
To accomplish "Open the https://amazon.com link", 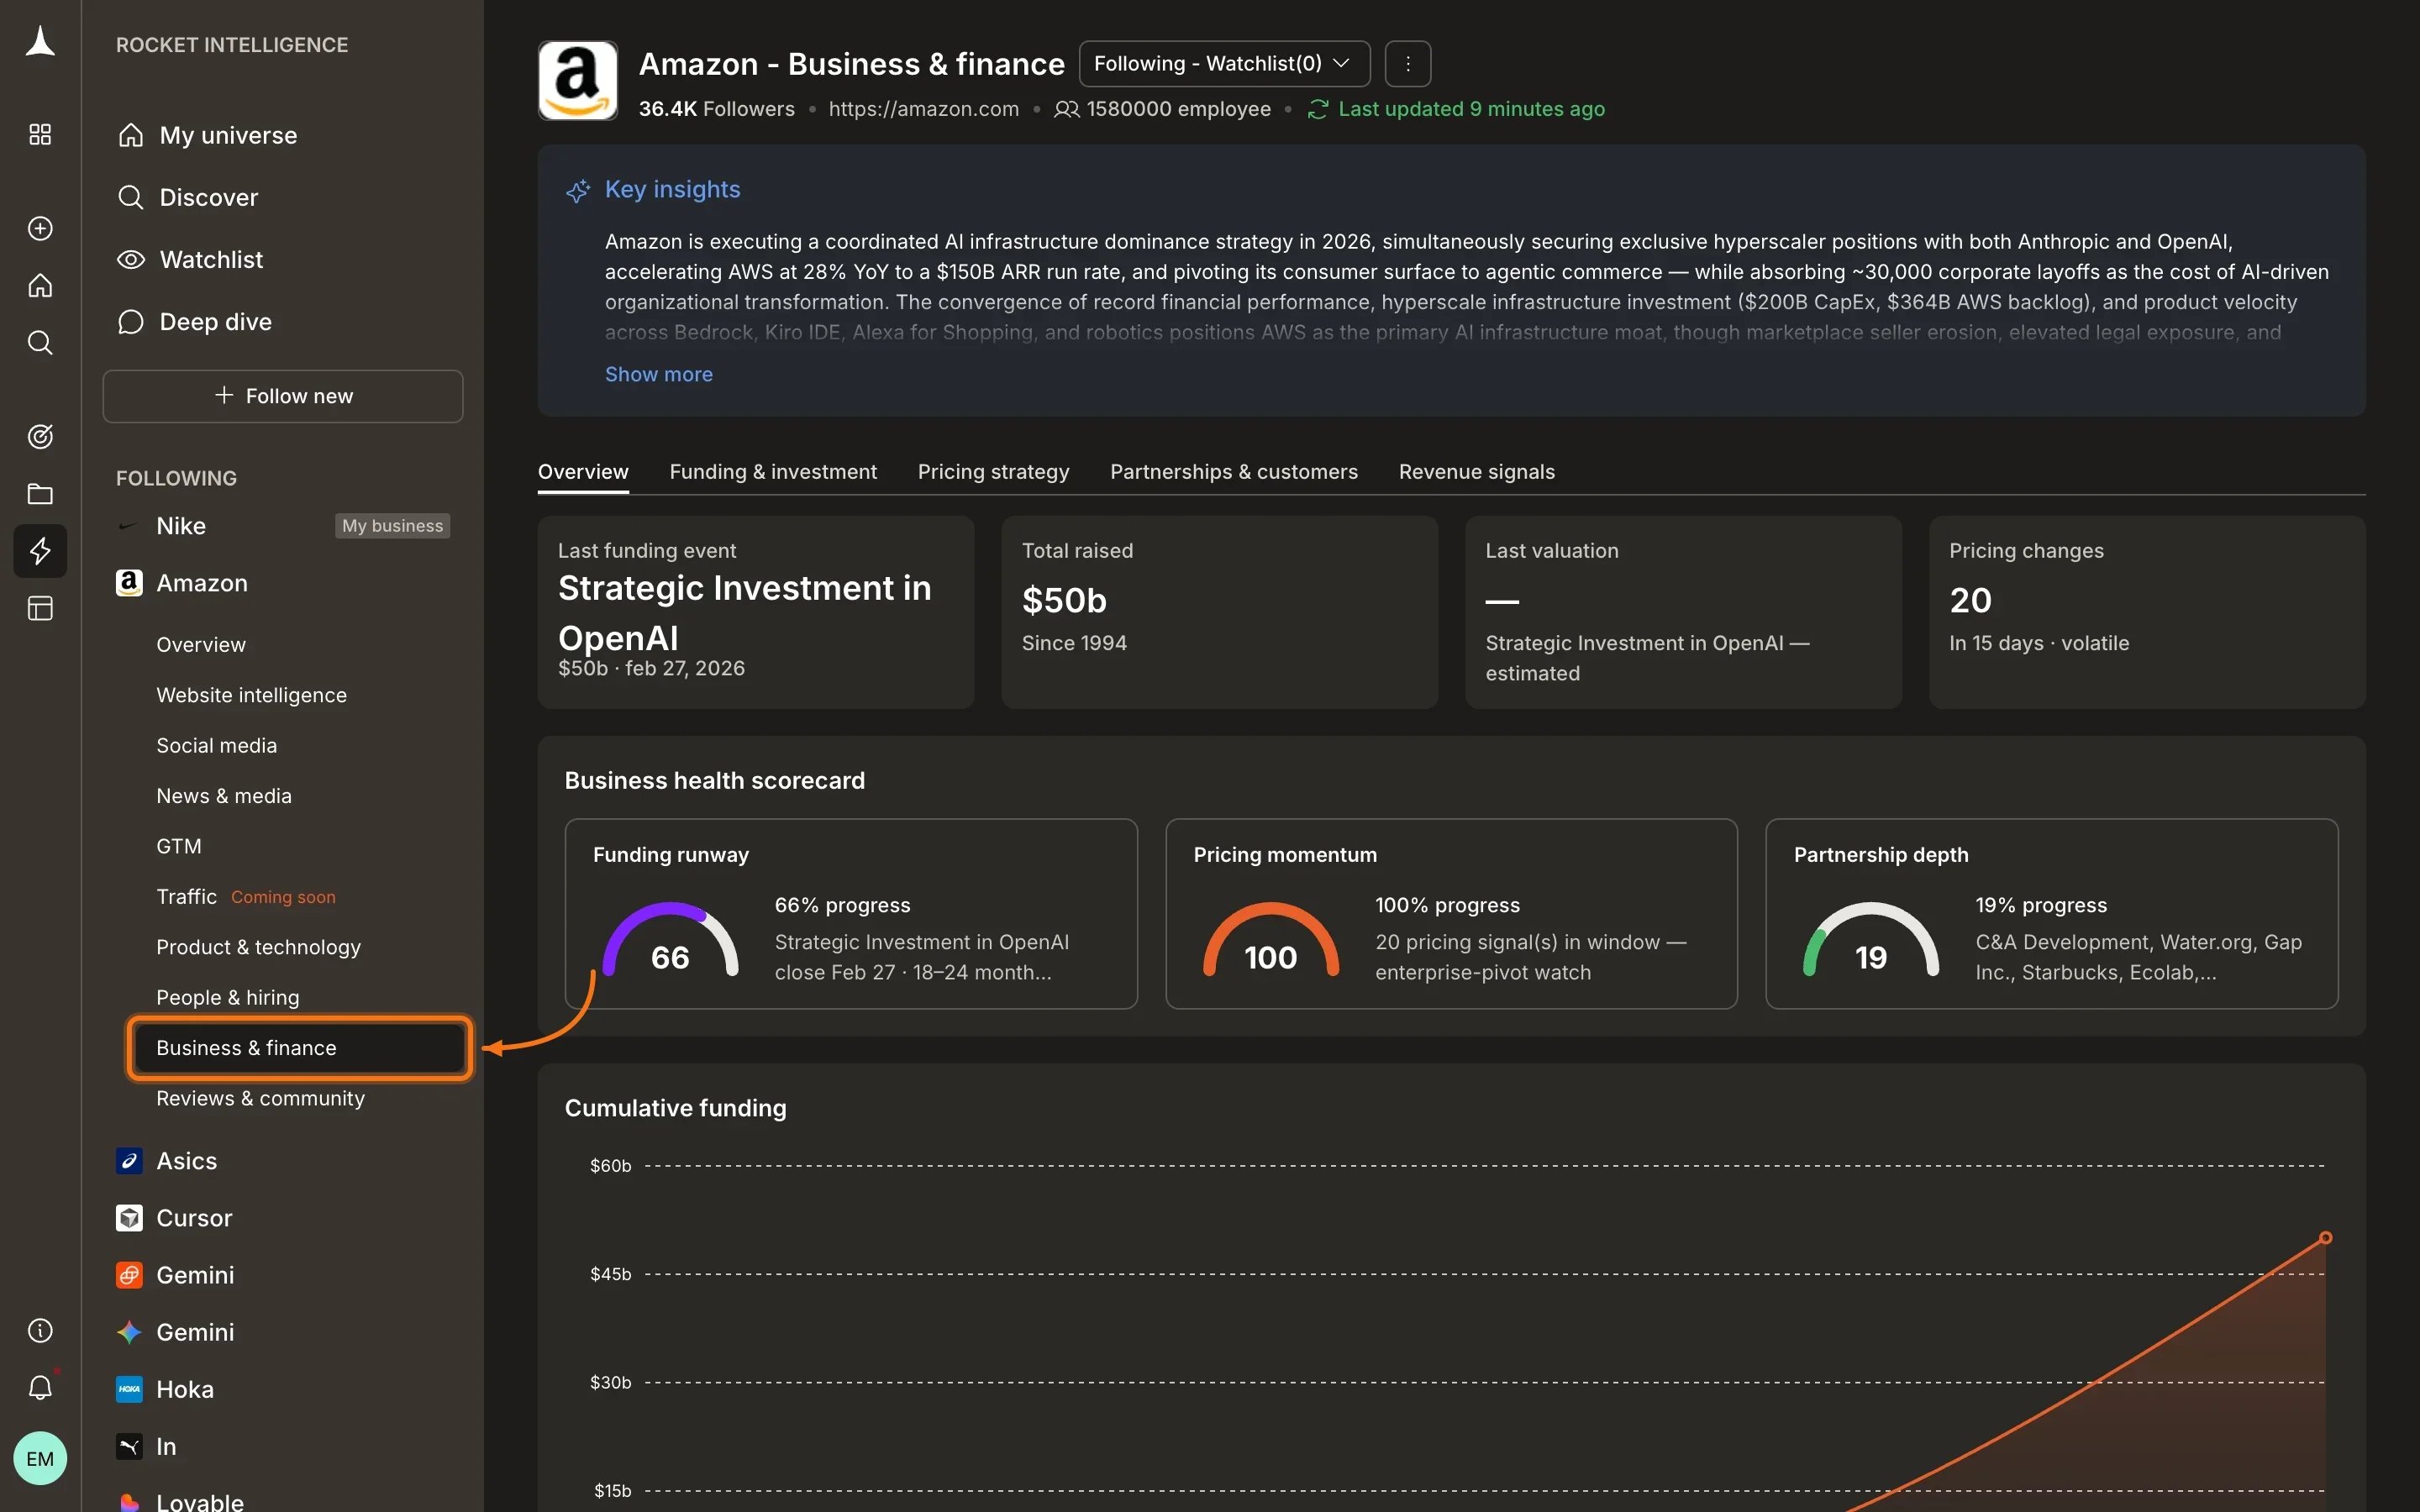I will coord(923,109).
